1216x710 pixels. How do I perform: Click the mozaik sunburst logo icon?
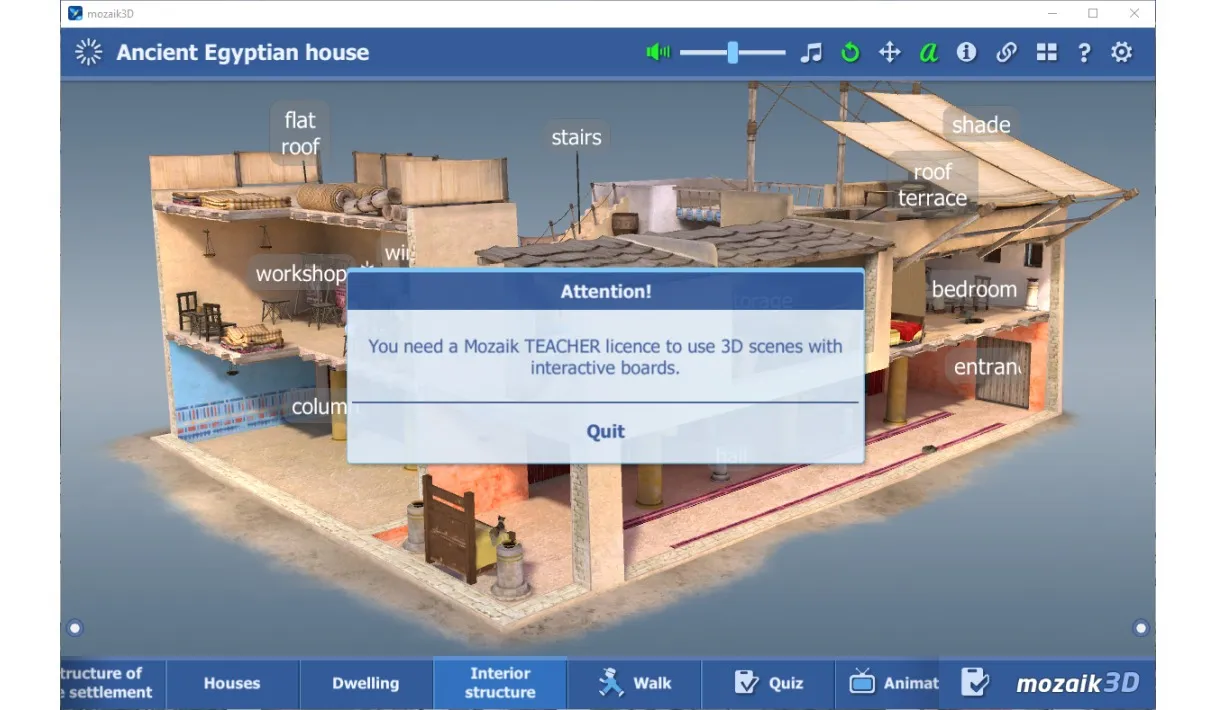click(x=89, y=53)
